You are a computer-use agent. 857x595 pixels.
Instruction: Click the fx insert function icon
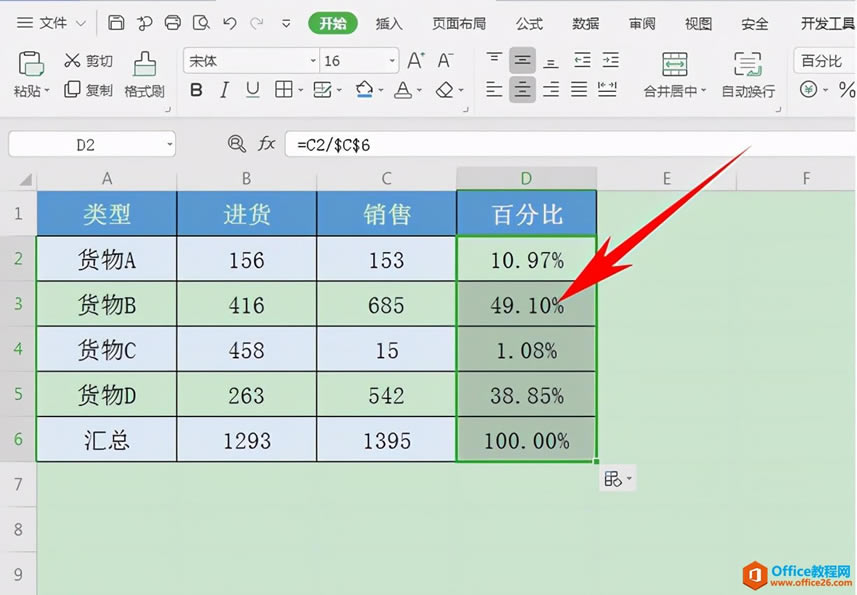[x=266, y=144]
